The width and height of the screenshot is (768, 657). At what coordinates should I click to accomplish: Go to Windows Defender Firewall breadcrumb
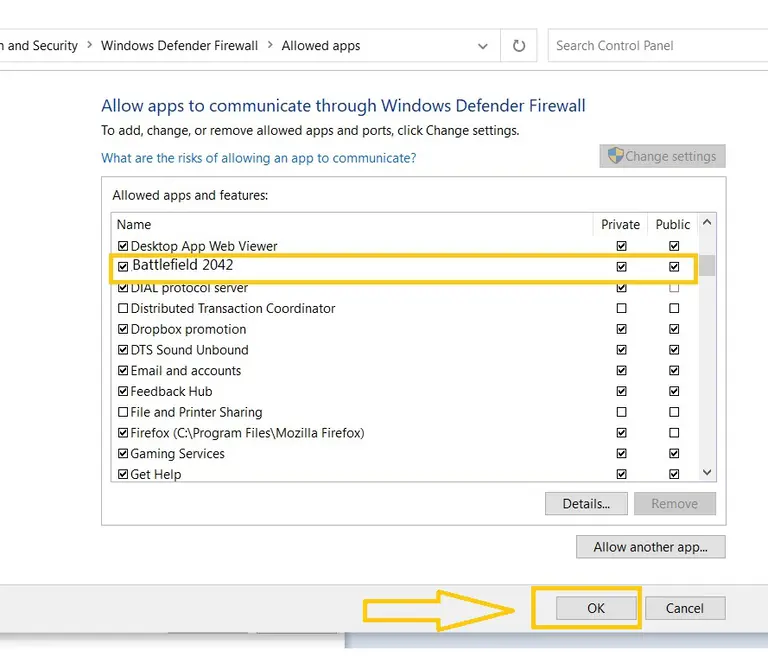[179, 46]
